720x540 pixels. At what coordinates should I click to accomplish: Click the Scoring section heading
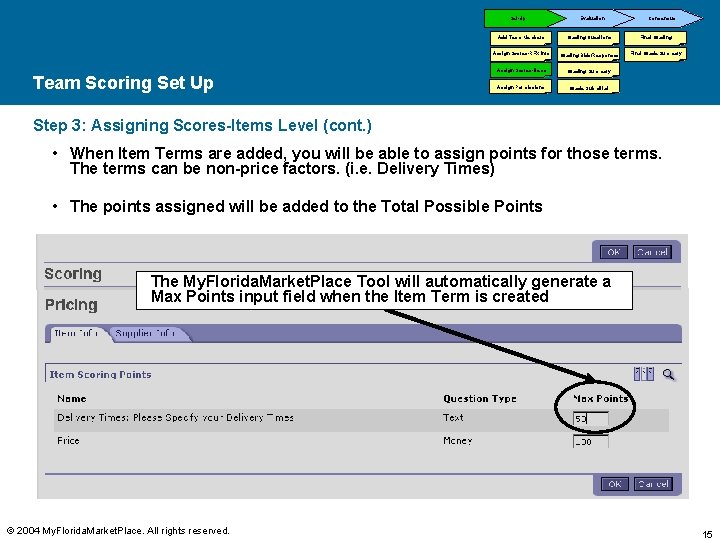pos(73,274)
